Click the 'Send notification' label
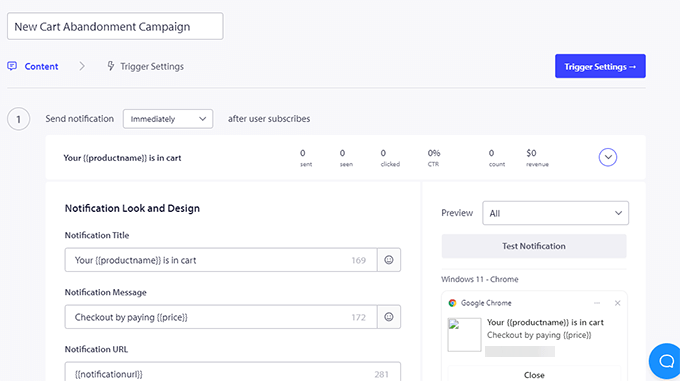Viewport: 680px width, 381px height. [79, 119]
